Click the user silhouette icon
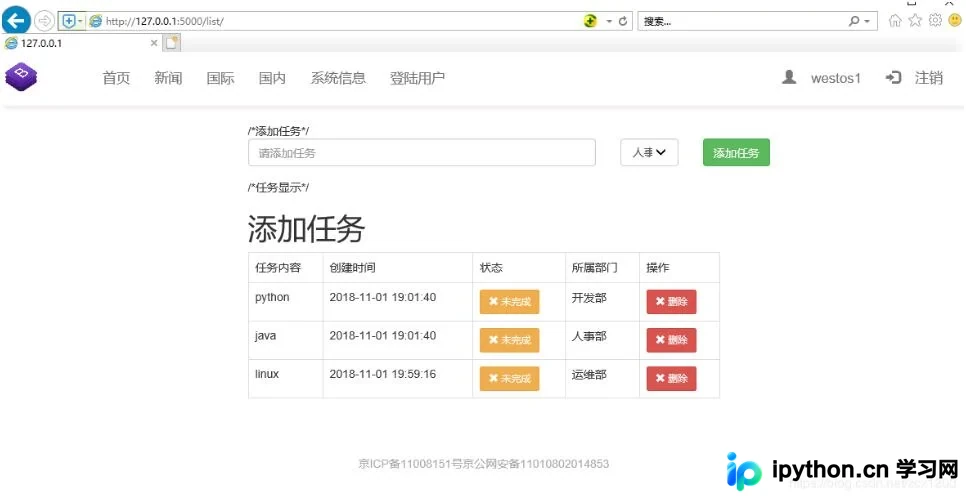The image size is (966, 500). click(789, 78)
